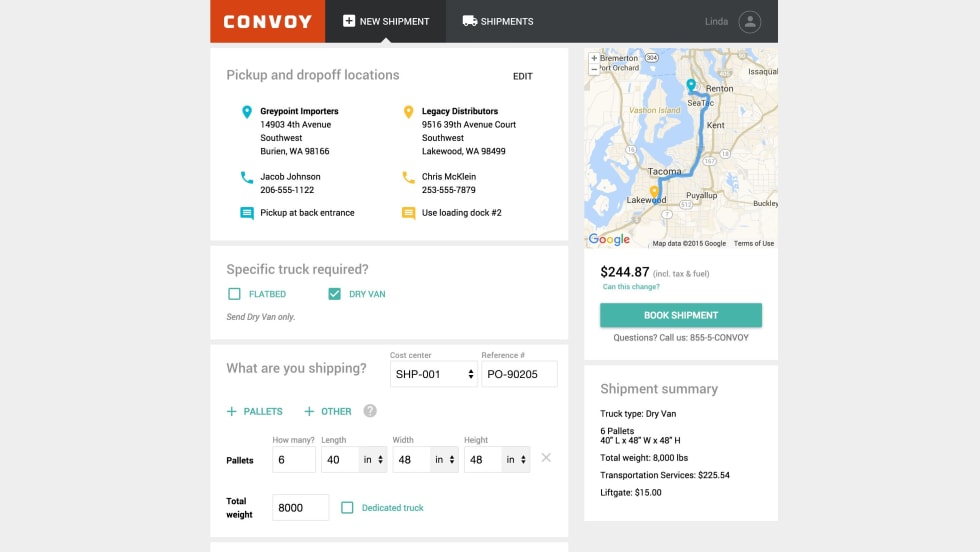980x552 pixels.
Task: Click the Linda user avatar icon
Action: click(x=749, y=22)
